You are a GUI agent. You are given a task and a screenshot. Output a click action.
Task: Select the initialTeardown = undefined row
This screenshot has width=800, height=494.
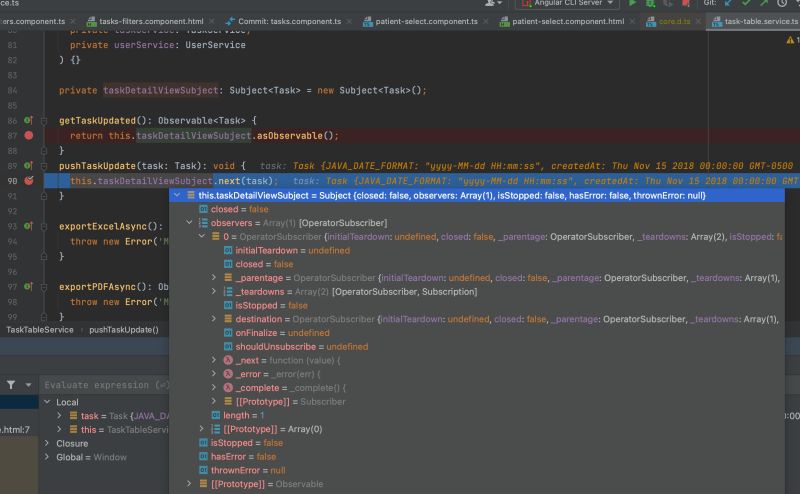[x=477, y=250]
